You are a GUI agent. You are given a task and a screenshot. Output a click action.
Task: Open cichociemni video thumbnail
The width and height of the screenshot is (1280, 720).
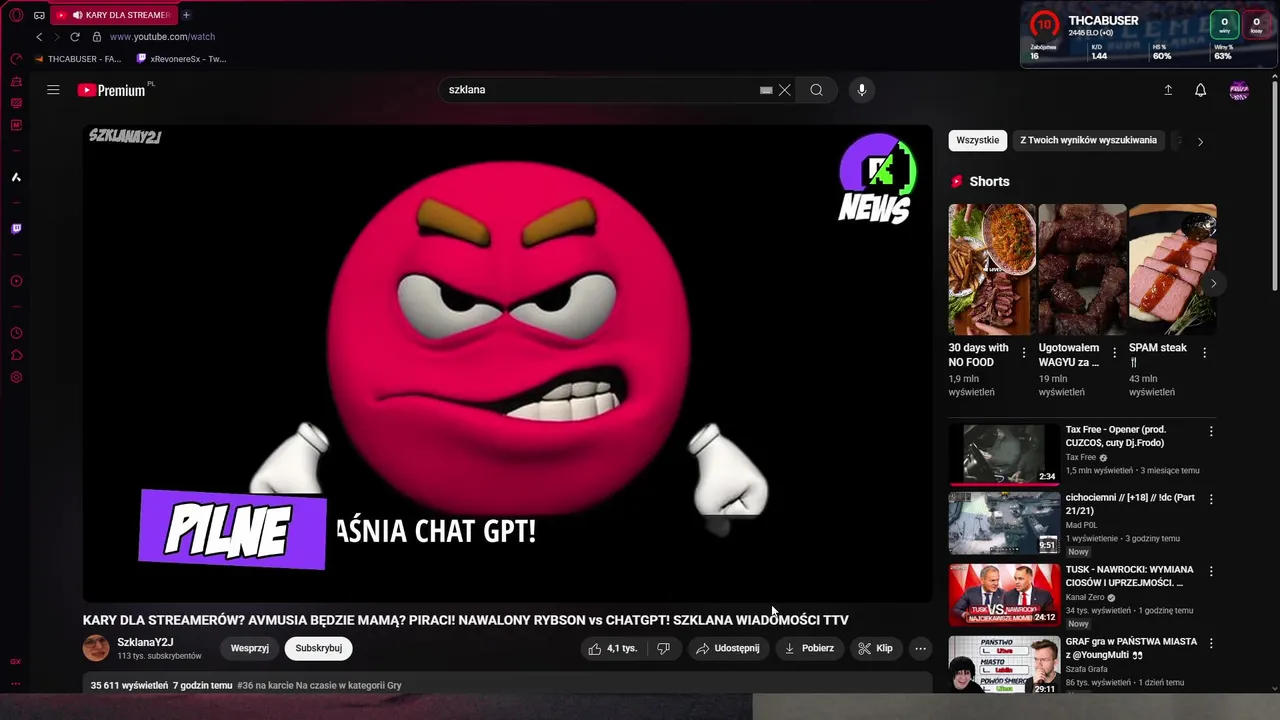pos(1004,523)
